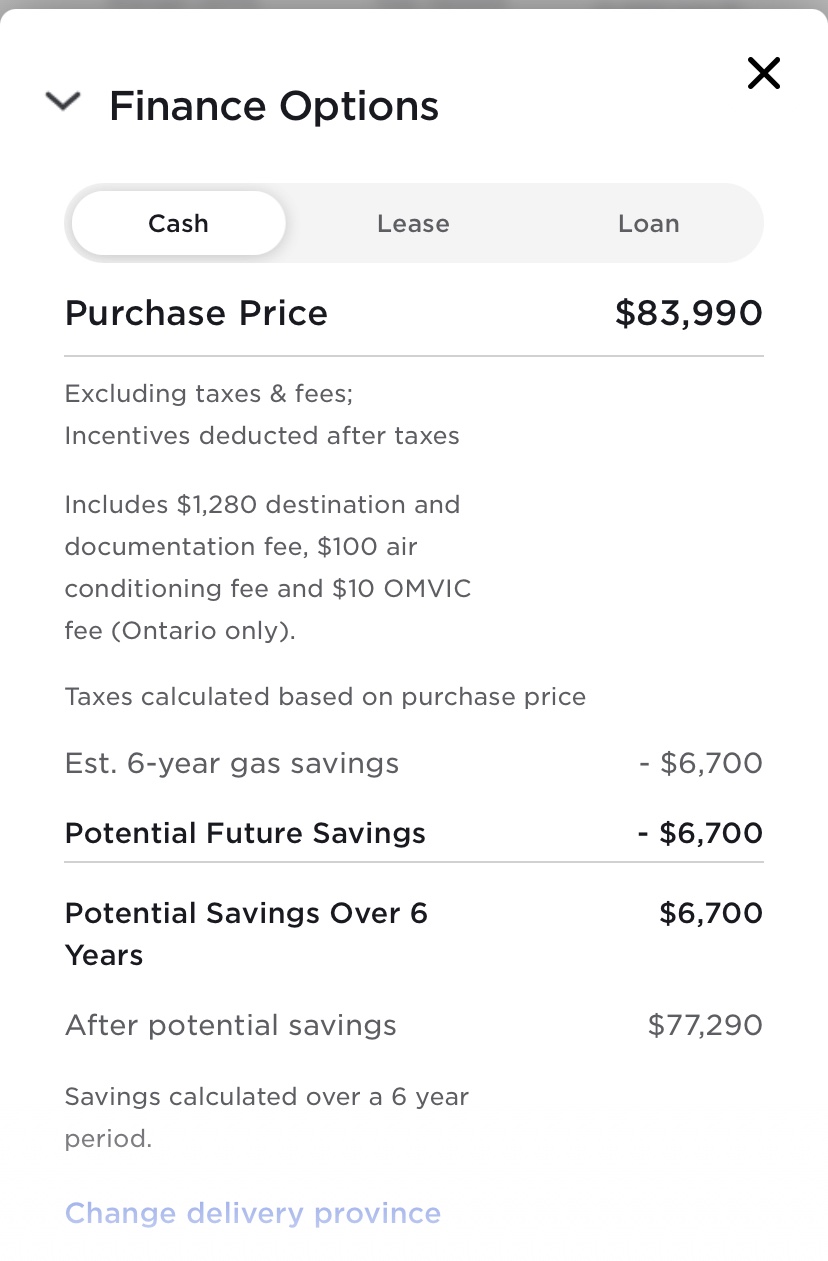The image size is (828, 1261).
Task: Switch to the Lease tab
Action: click(x=413, y=223)
